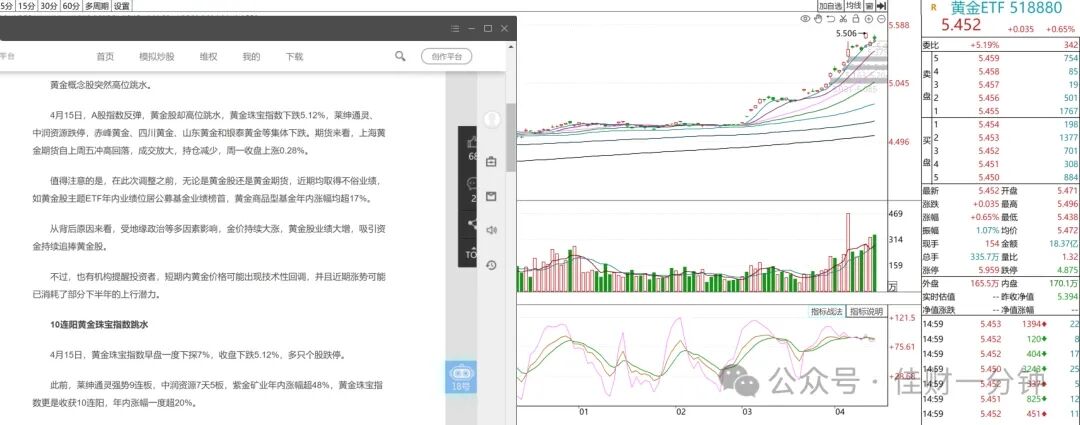Click the TOP back-to-top button
This screenshot has height=425, width=1080.
(470, 254)
